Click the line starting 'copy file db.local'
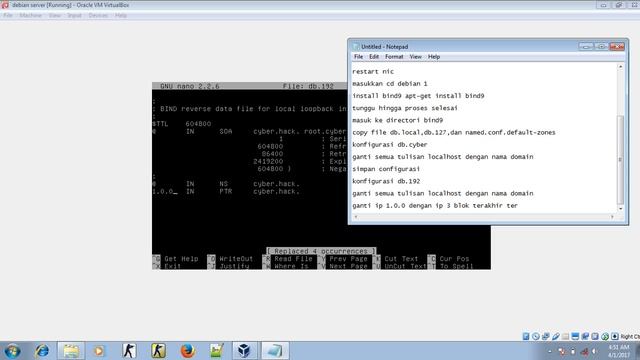The width and height of the screenshot is (640, 360). coord(454,133)
